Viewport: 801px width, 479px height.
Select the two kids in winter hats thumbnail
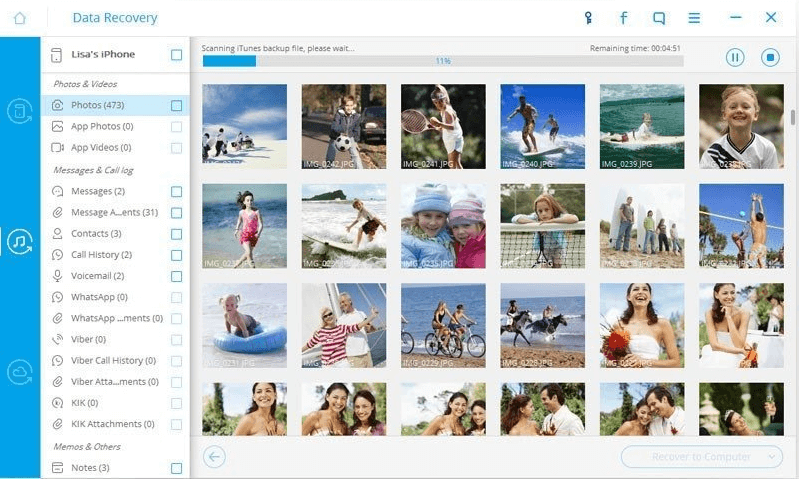pyautogui.click(x=443, y=226)
